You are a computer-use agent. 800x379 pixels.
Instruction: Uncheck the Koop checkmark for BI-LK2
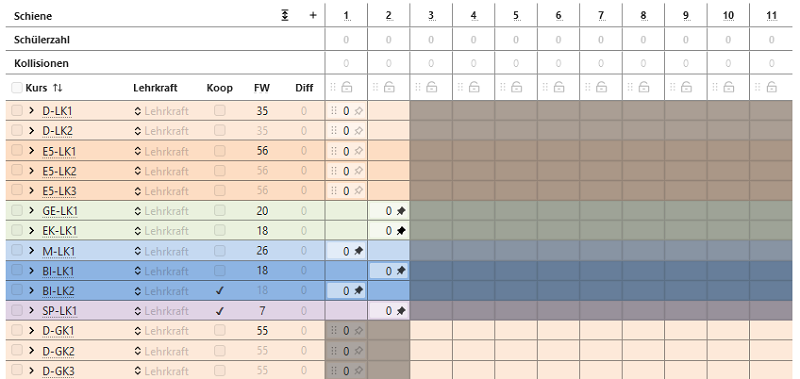(x=219, y=291)
